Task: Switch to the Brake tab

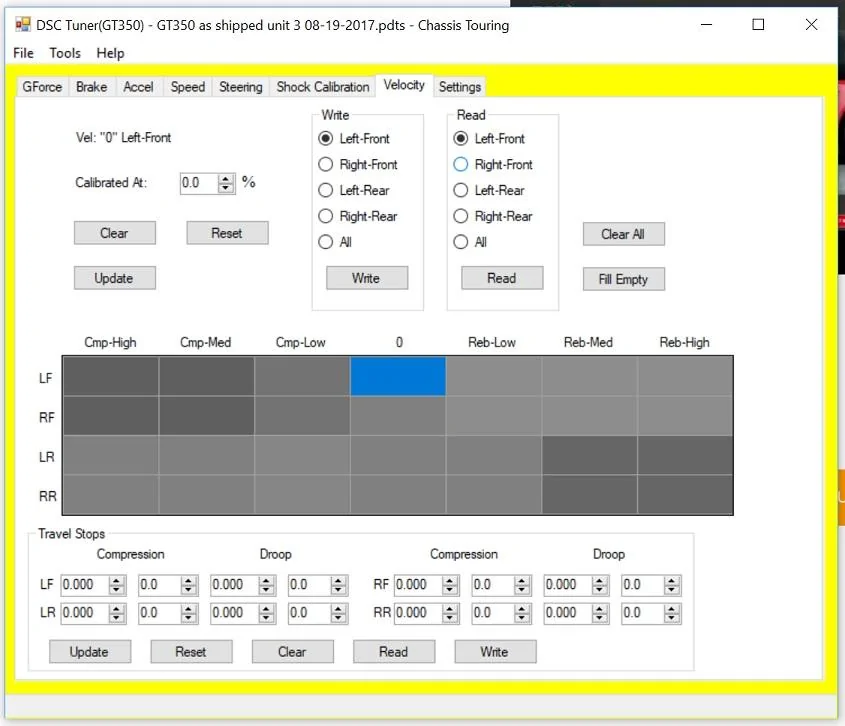Action: click(92, 87)
